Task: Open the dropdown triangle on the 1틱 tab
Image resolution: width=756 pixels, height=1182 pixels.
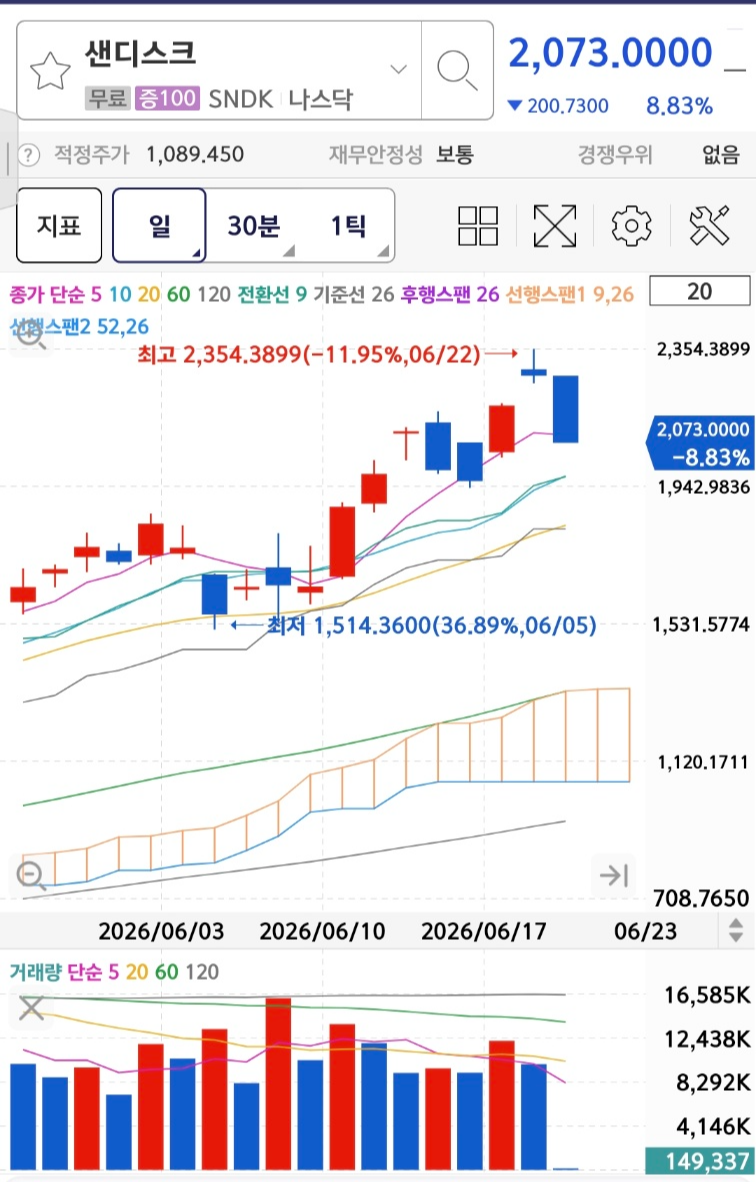Action: (383, 251)
